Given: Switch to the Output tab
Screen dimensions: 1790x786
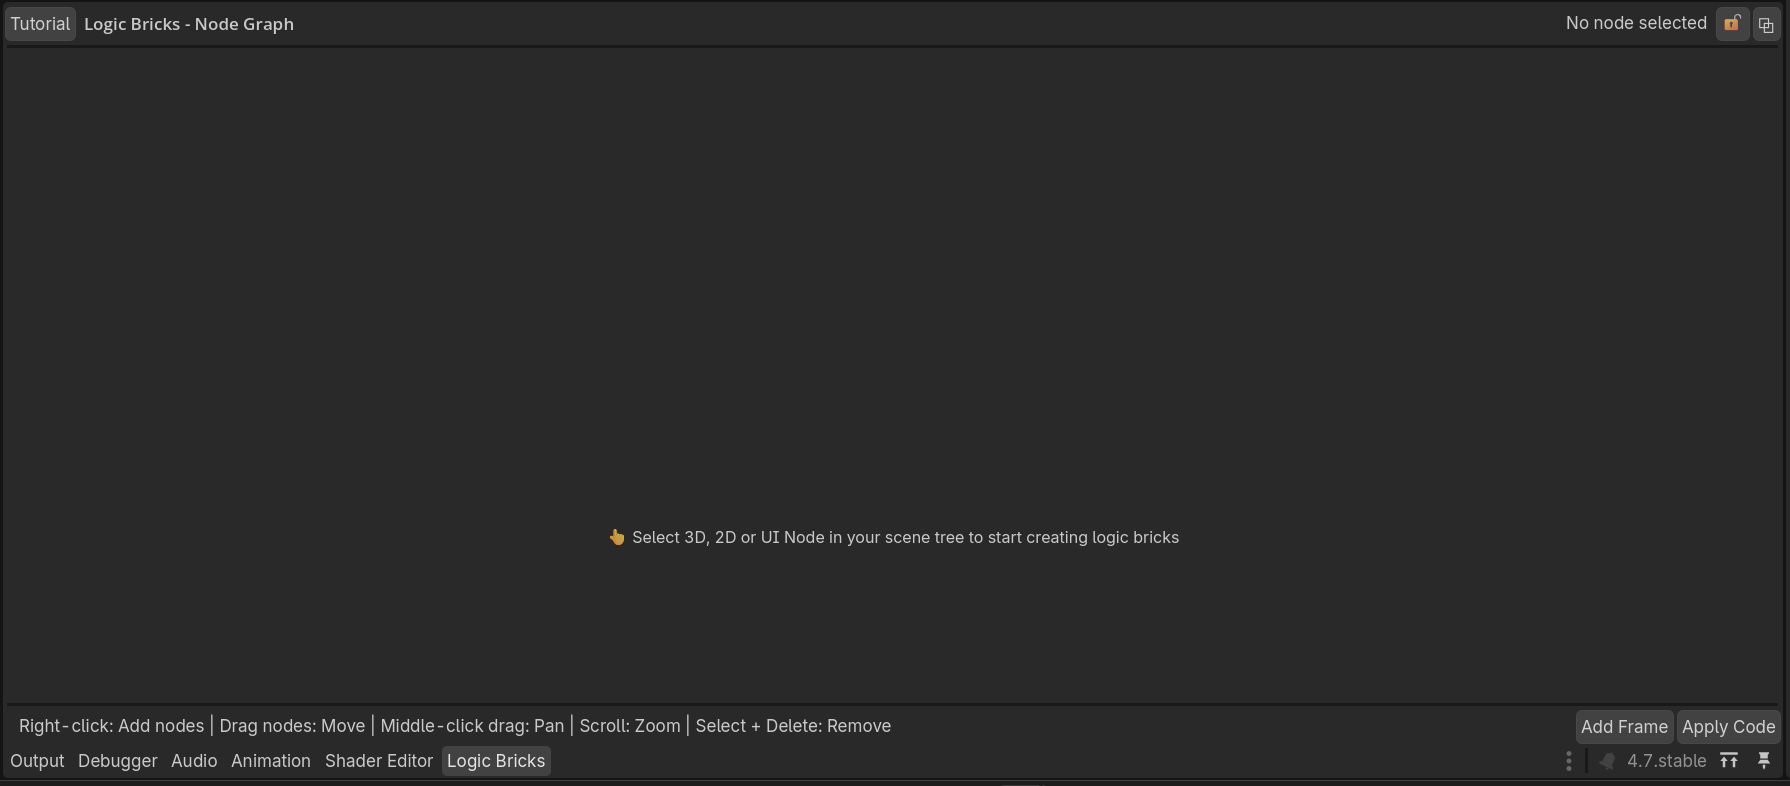Looking at the screenshot, I should 37,761.
